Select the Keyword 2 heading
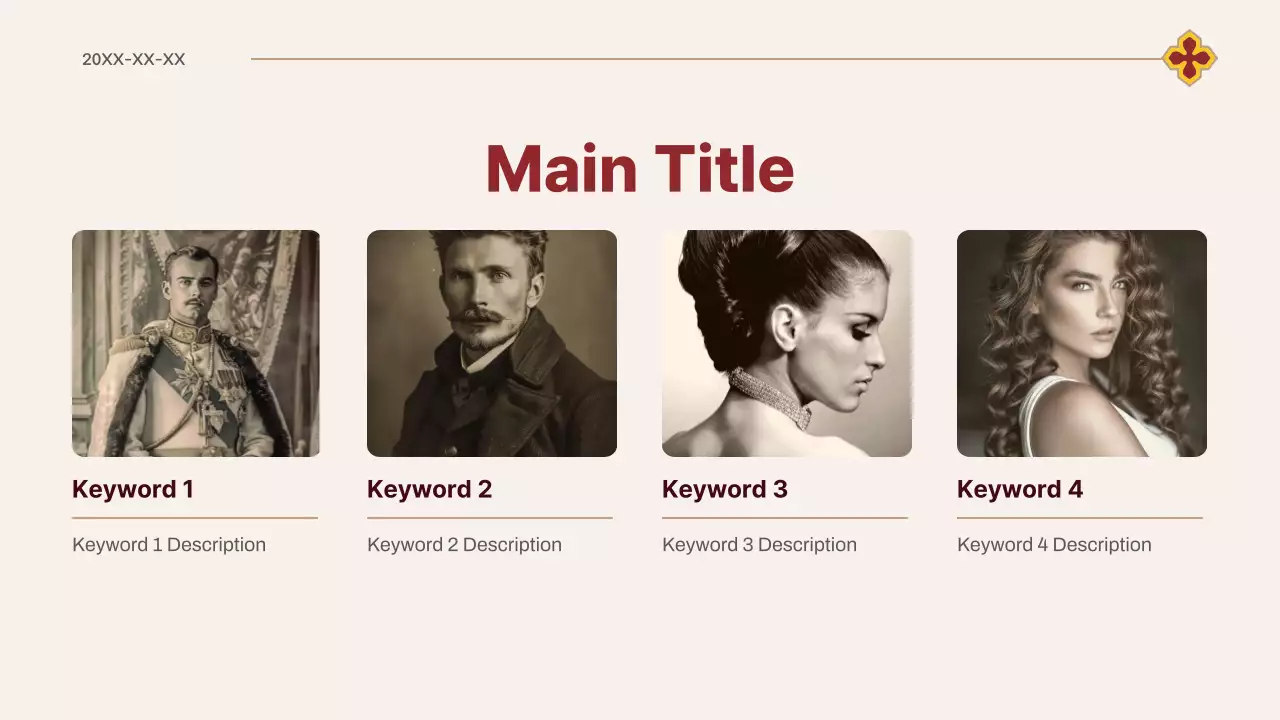Viewport: 1280px width, 720px height. pyautogui.click(x=430, y=489)
